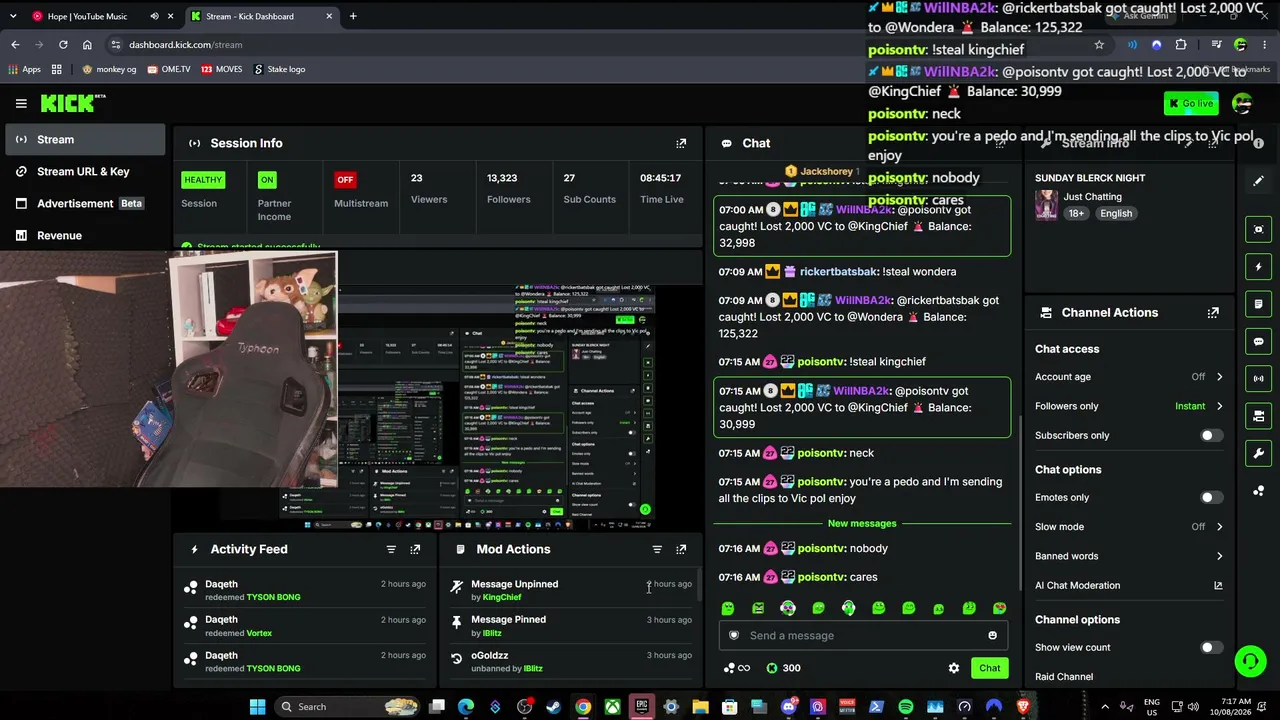This screenshot has height=720, width=1280.
Task: Toggle Emotes only chat switch
Action: click(1210, 497)
